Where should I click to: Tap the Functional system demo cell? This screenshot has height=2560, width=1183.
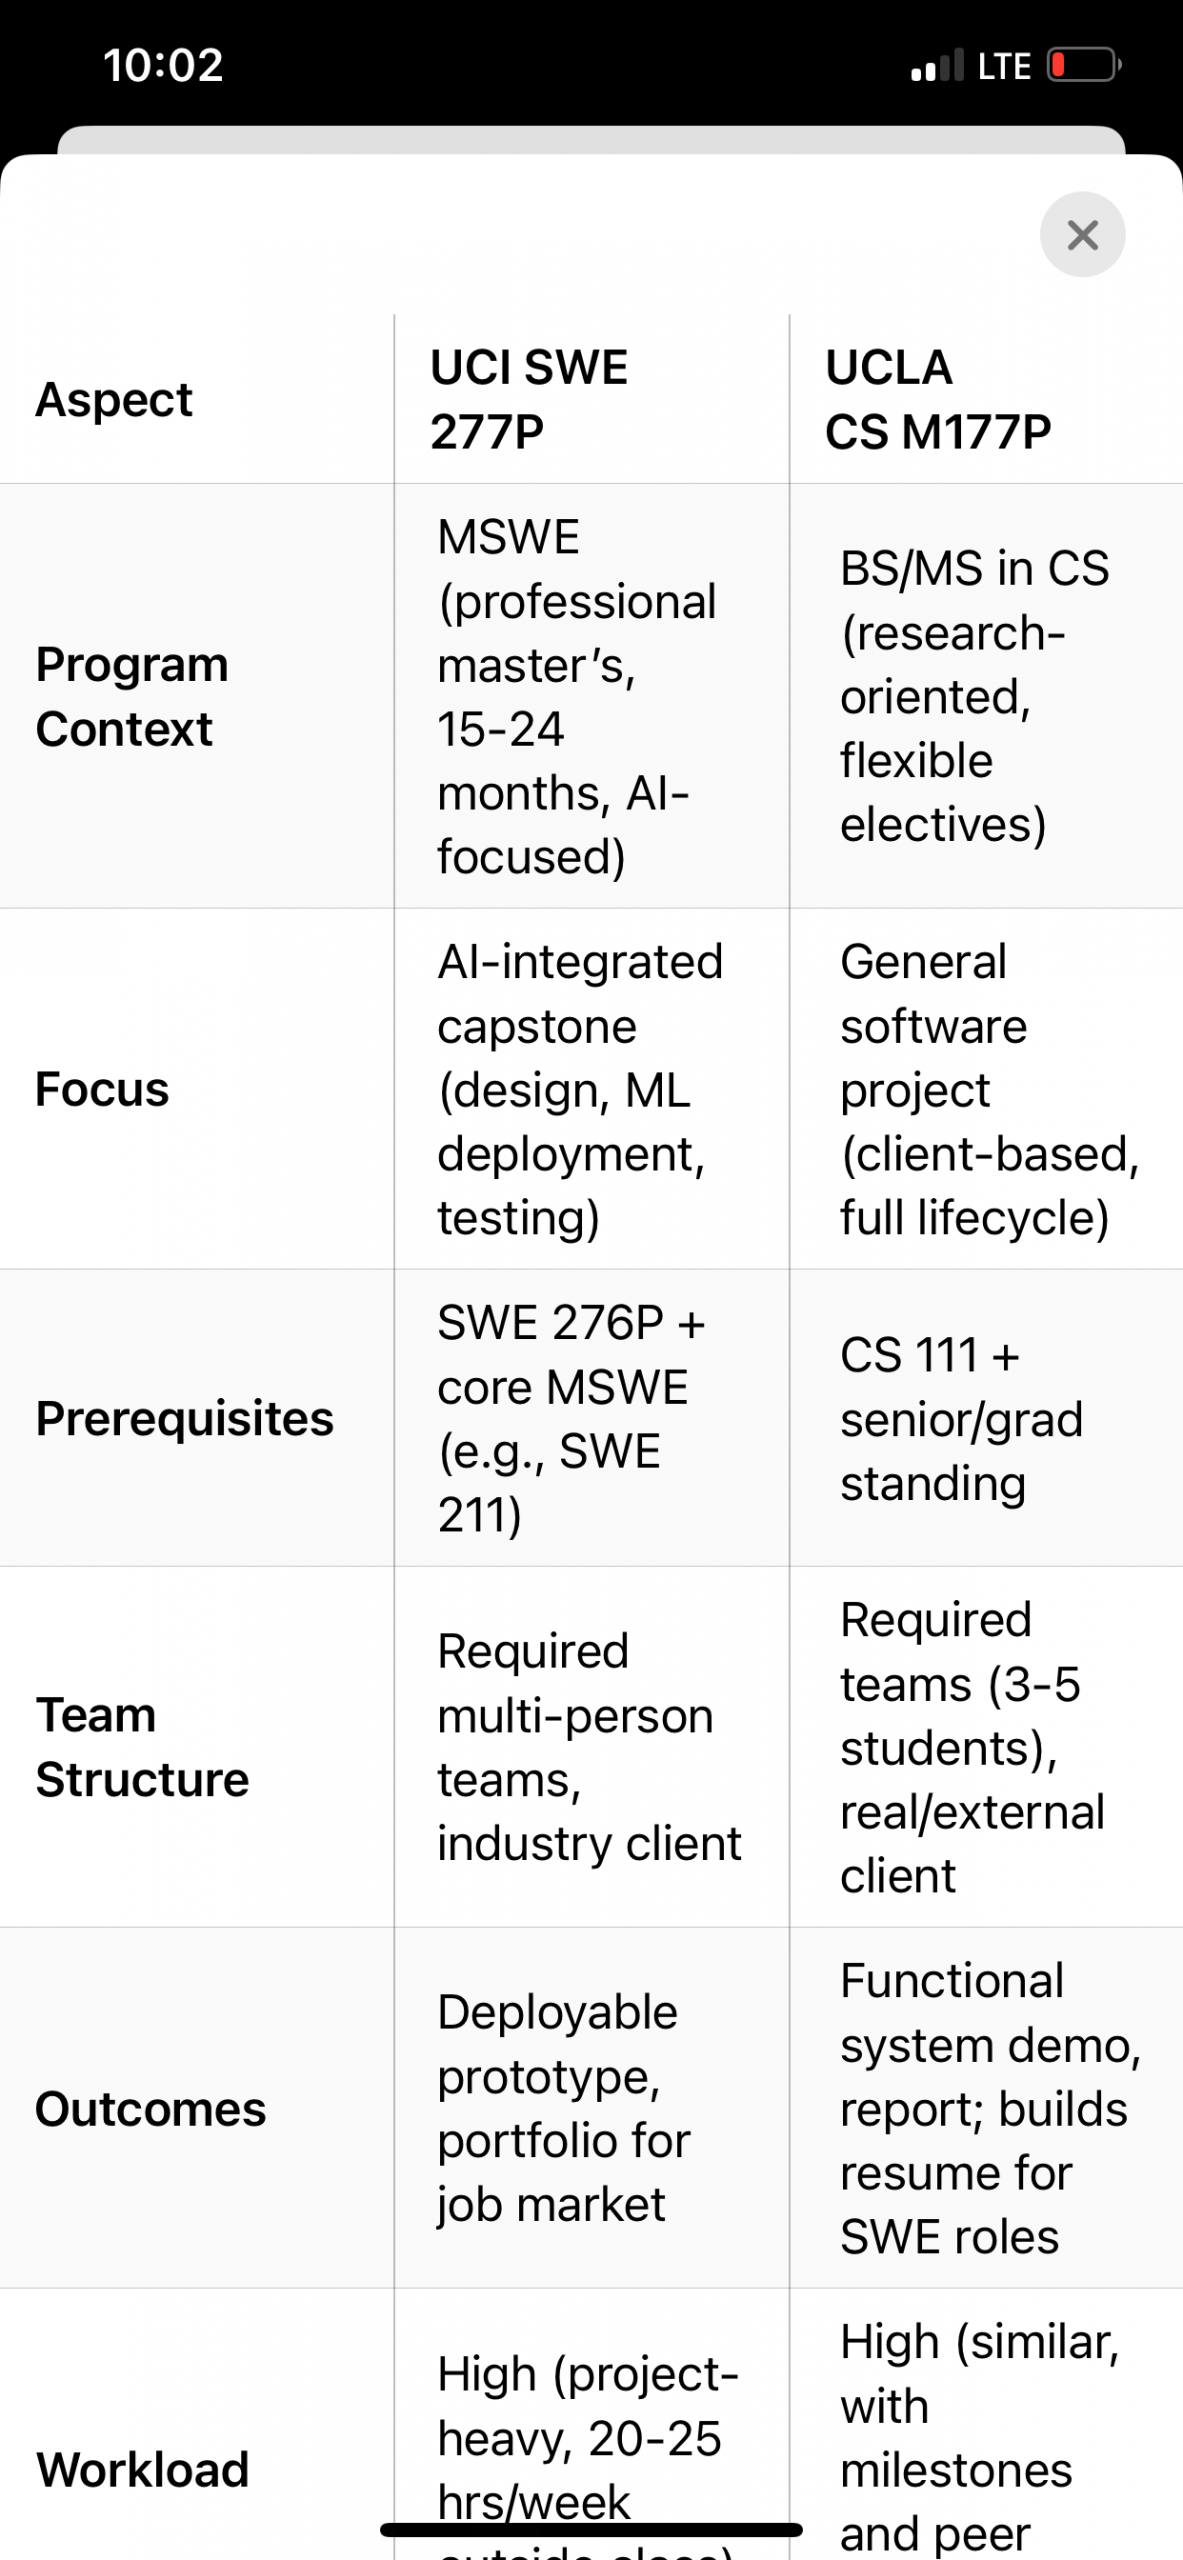tap(989, 2108)
